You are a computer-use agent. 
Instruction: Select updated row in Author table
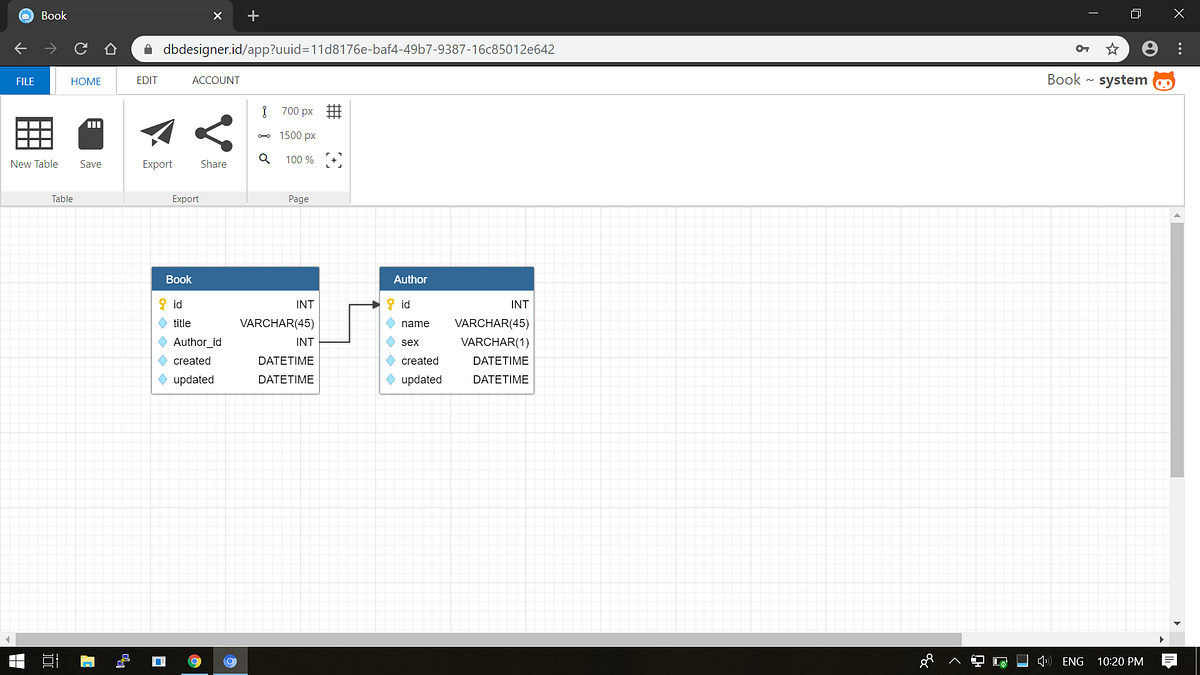coord(457,380)
